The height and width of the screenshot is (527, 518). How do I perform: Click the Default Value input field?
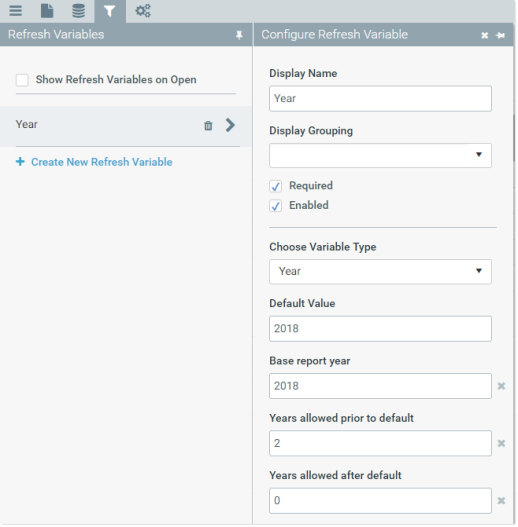pos(380,329)
